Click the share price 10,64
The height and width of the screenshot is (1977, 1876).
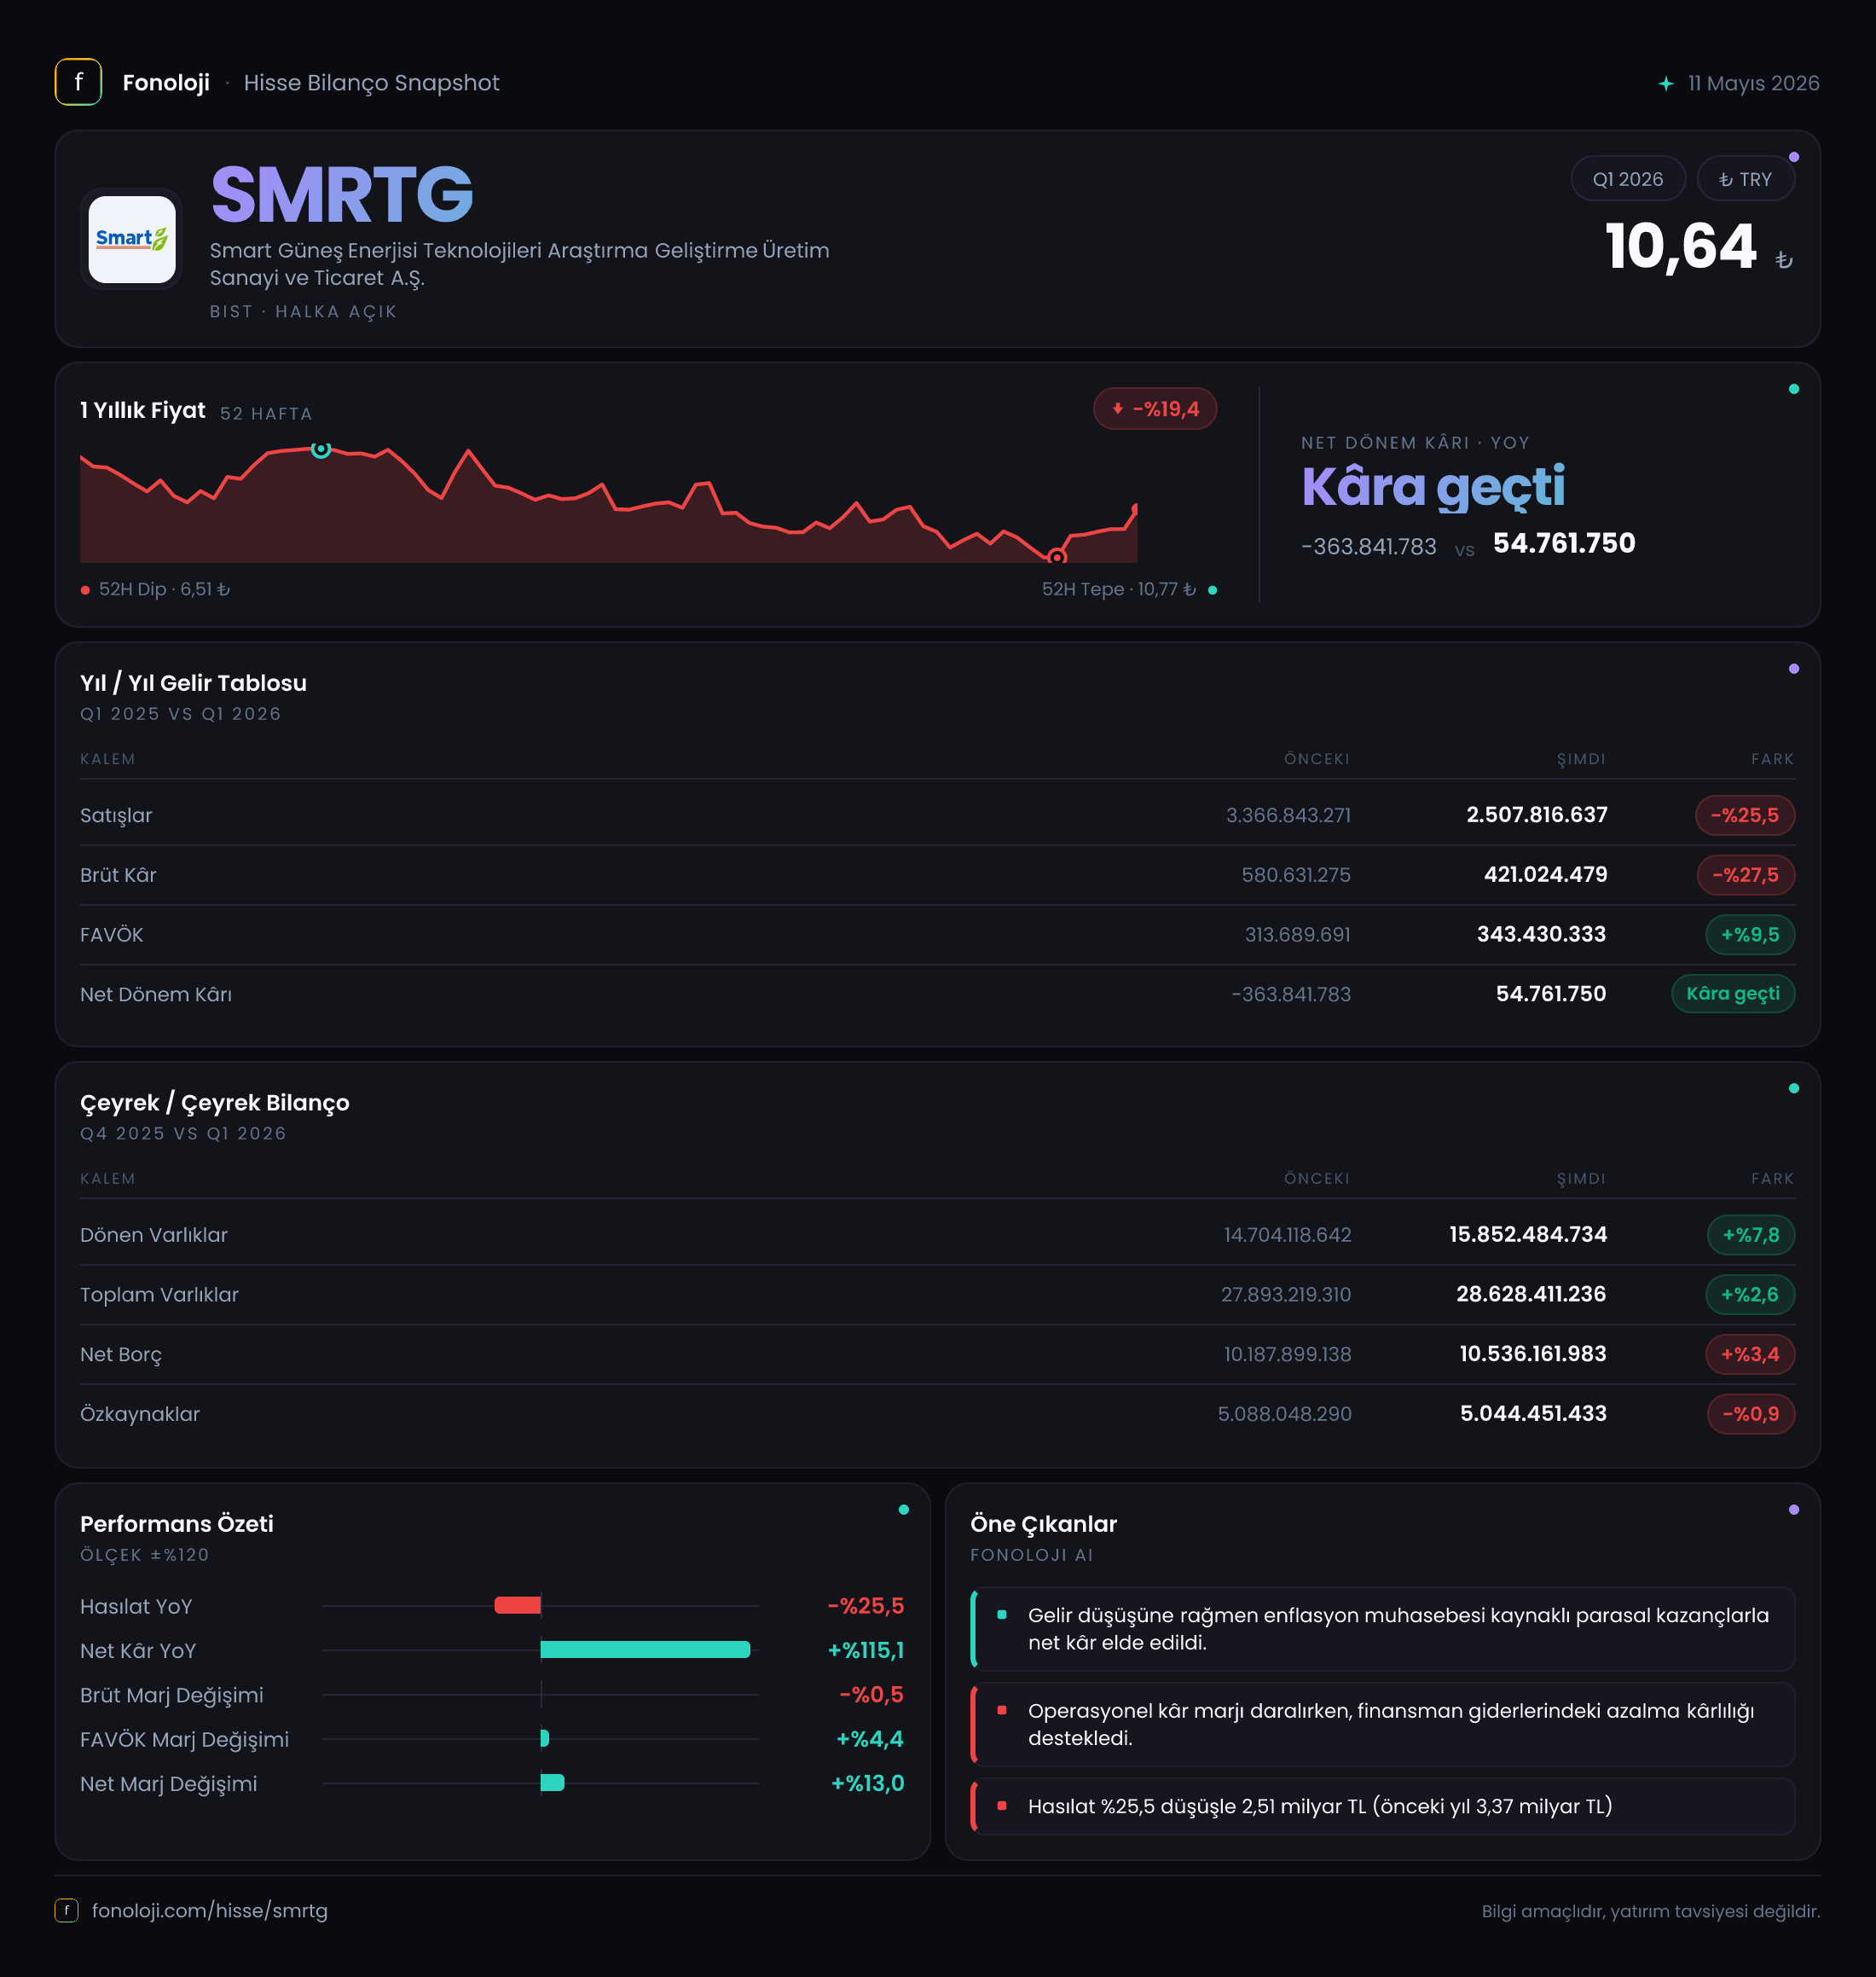click(1681, 246)
